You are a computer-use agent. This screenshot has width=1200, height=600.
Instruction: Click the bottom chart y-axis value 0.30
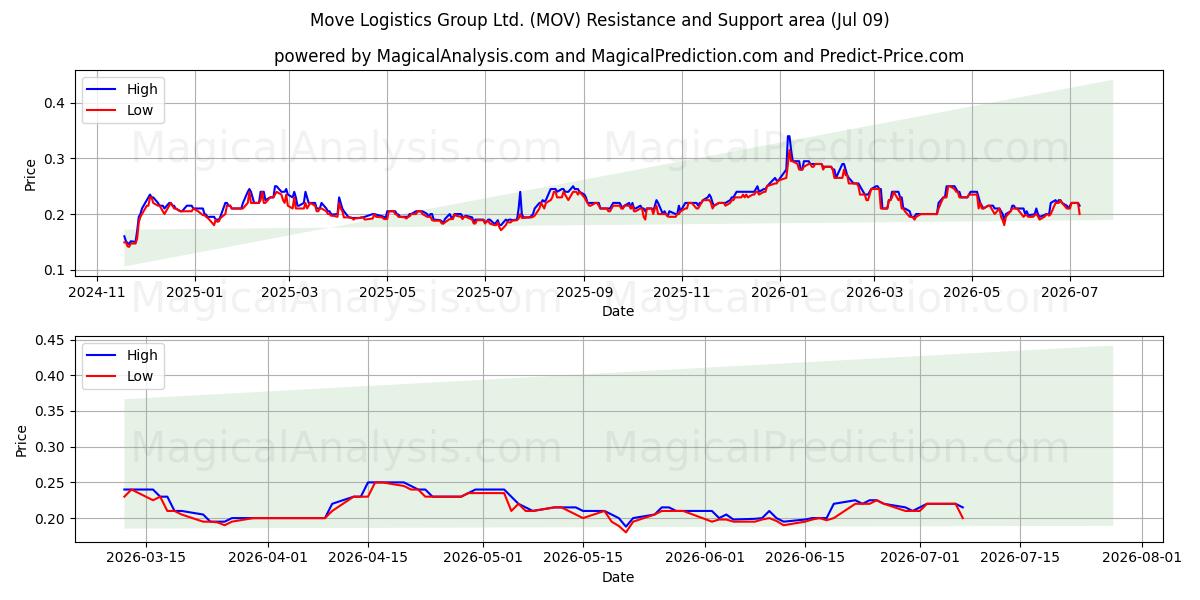point(50,448)
